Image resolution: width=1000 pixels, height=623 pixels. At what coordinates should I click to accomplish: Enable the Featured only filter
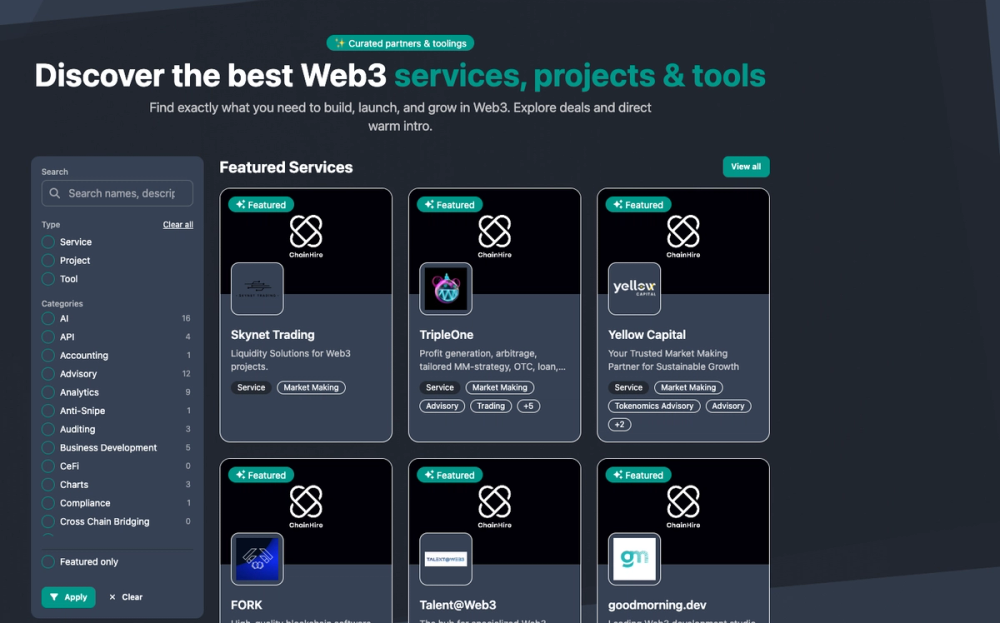click(x=48, y=562)
